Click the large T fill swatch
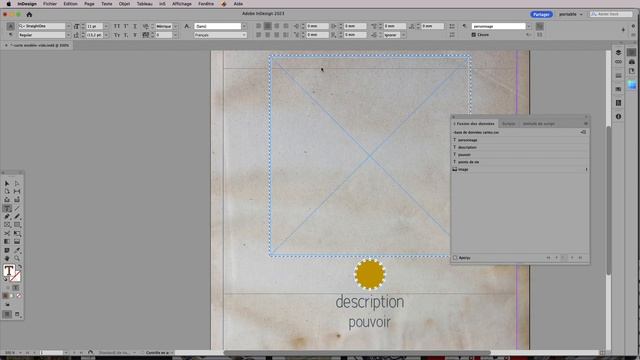This screenshot has height=360, width=640. pos(9,270)
